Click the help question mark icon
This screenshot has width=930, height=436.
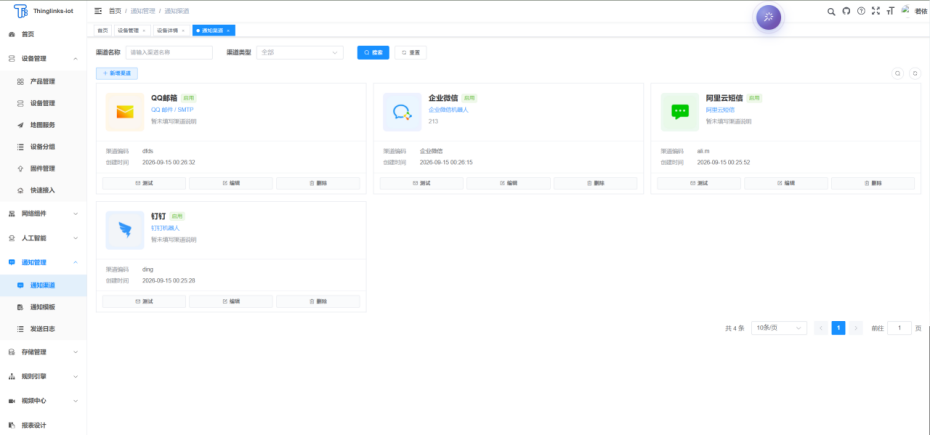pos(861,11)
